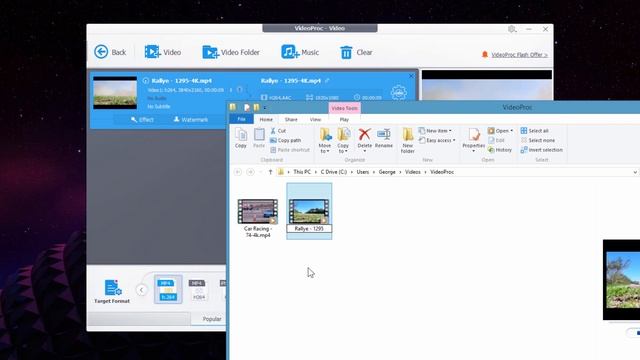The height and width of the screenshot is (360, 640).
Task: Click Paste shortcut in ribbon
Action: [290, 150]
